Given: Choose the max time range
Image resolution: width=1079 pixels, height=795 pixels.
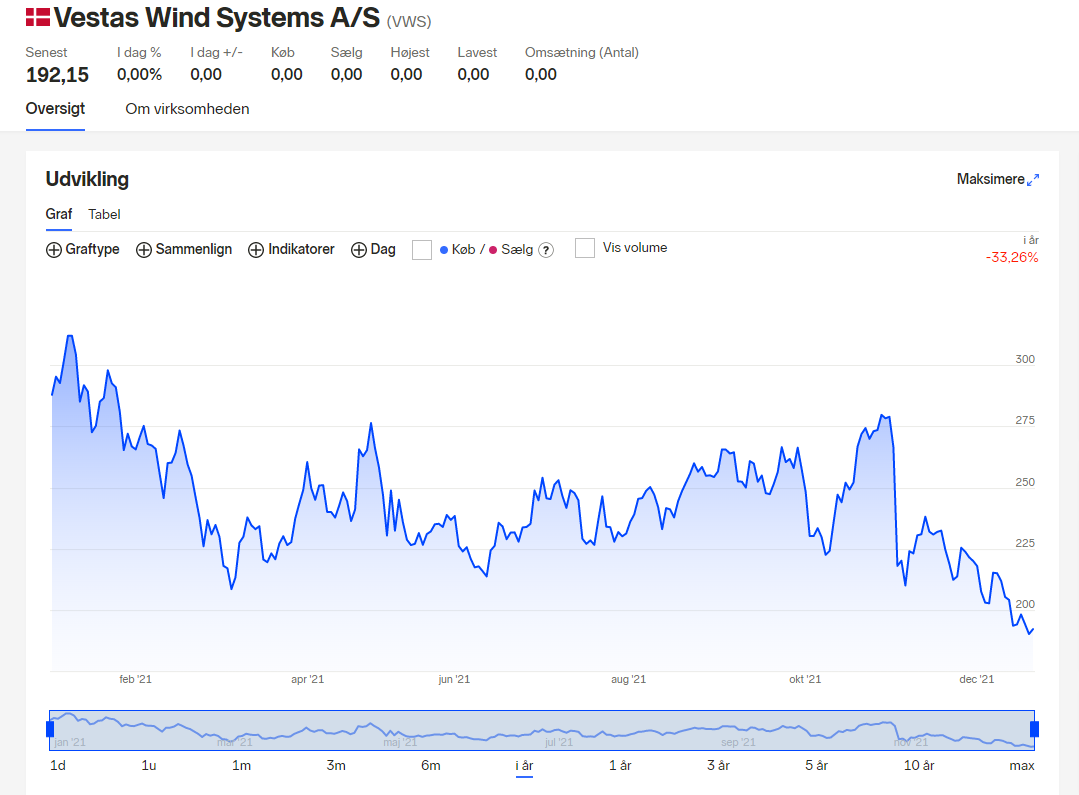Looking at the screenshot, I should coord(1022,765).
